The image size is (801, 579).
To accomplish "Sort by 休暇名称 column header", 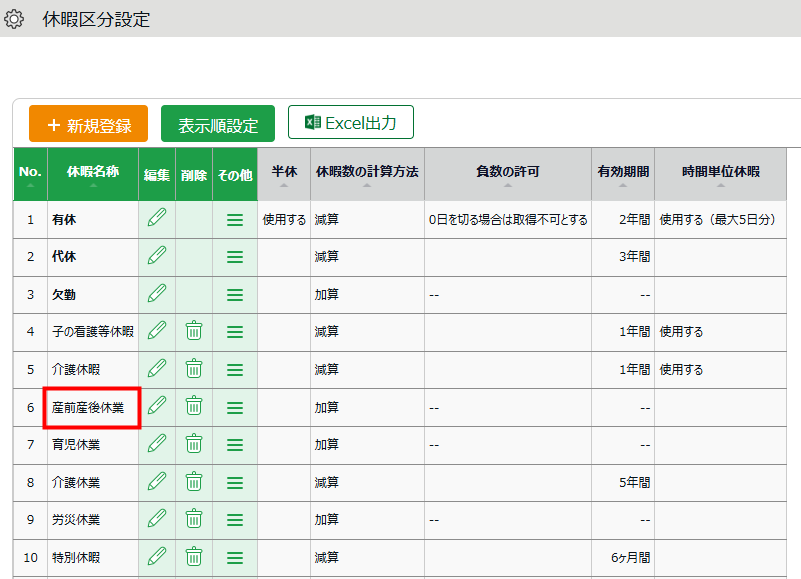I will tap(93, 174).
